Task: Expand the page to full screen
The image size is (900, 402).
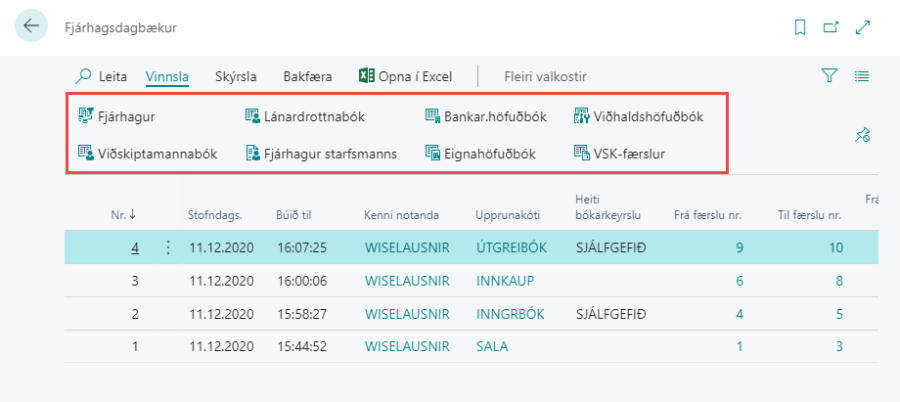Action: 863,28
